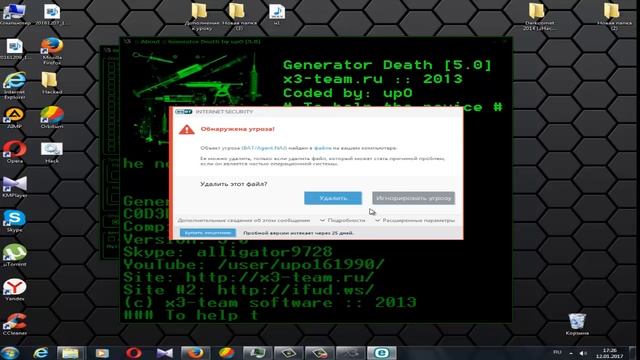The width and height of the screenshot is (640, 360).
Task: Expand the Подробности section
Action: tap(342, 220)
